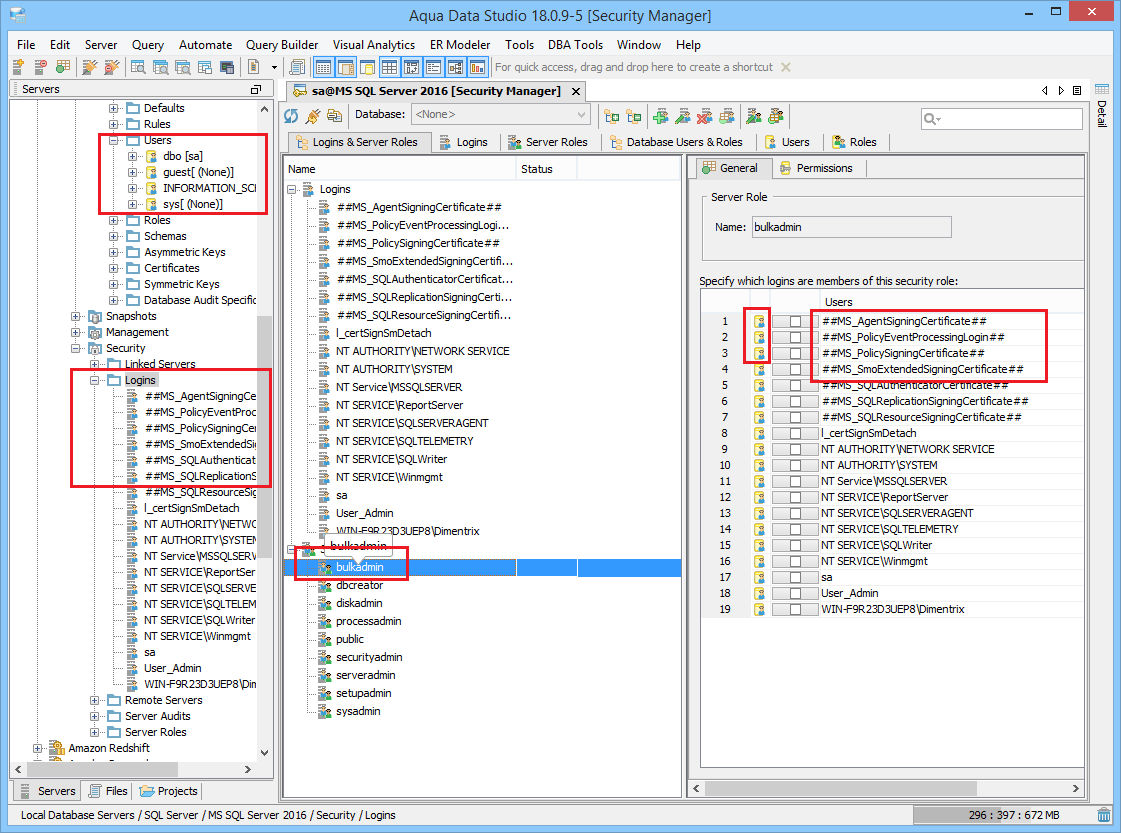The height and width of the screenshot is (833, 1121).
Task: Switch to the Server Roles tab
Action: click(548, 142)
